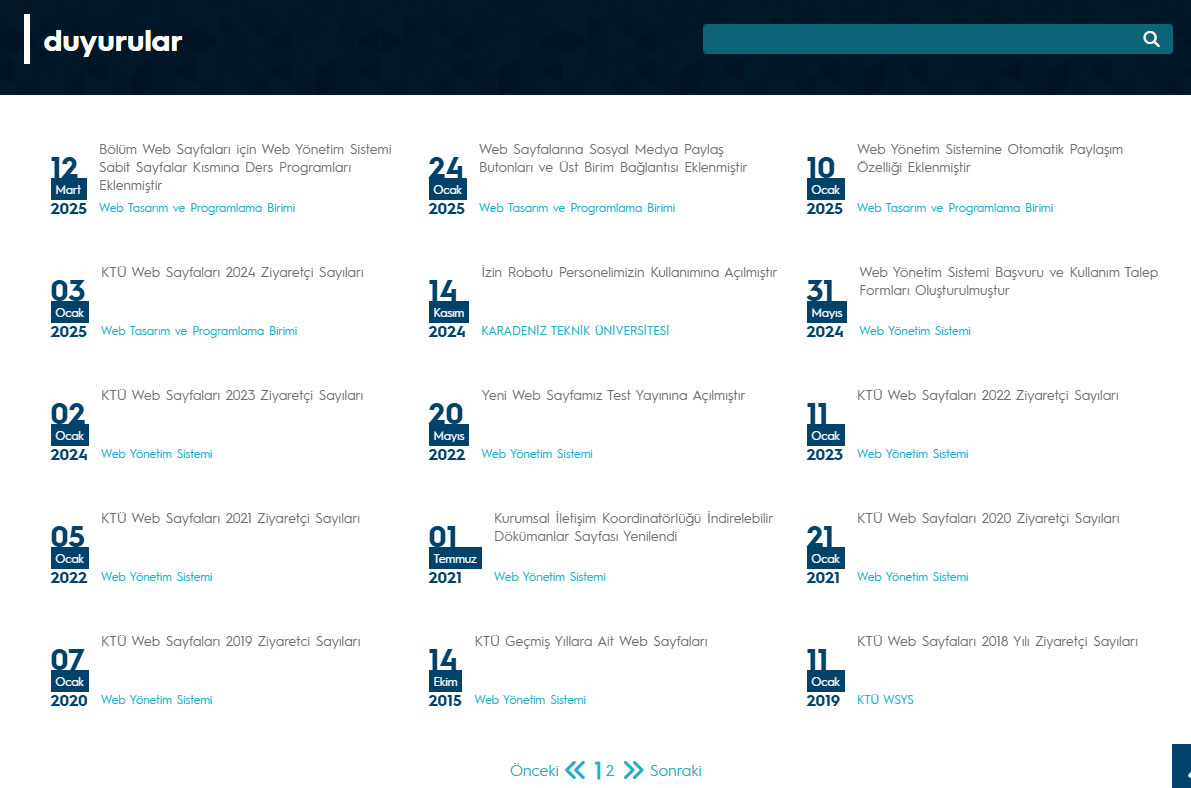Open KTÜ Web Sayfaları 2018 Yılı Ziyaretçi Sayıları
The height and width of the screenshot is (788, 1191).
click(x=997, y=642)
